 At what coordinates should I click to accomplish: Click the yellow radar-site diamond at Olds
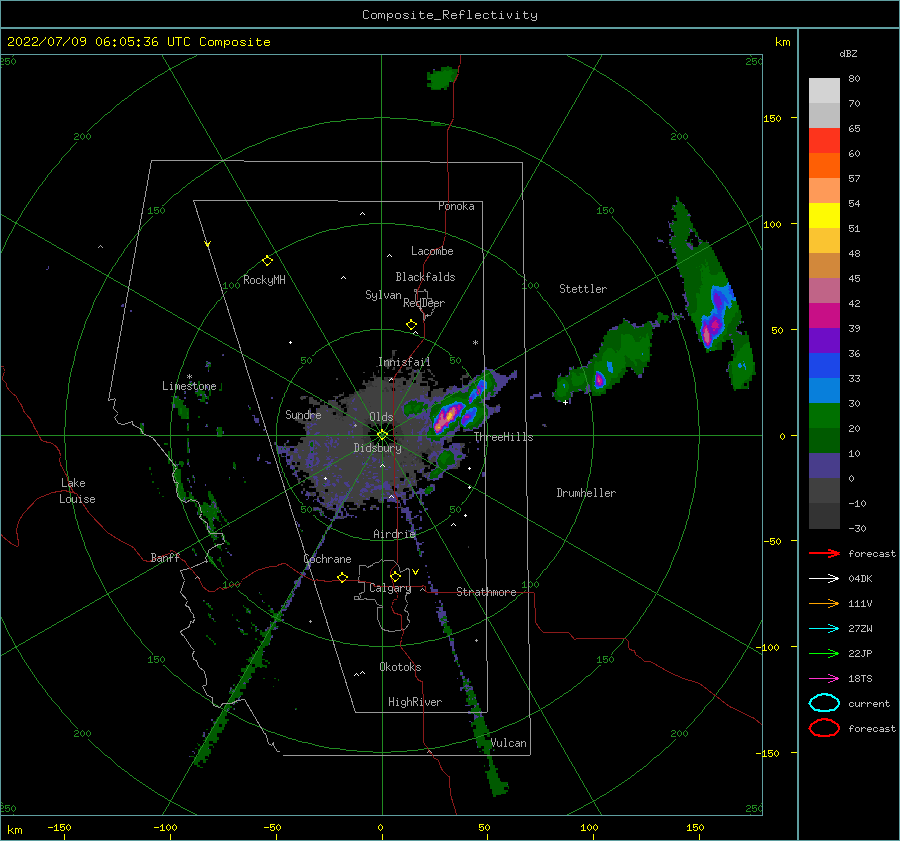tap(382, 435)
